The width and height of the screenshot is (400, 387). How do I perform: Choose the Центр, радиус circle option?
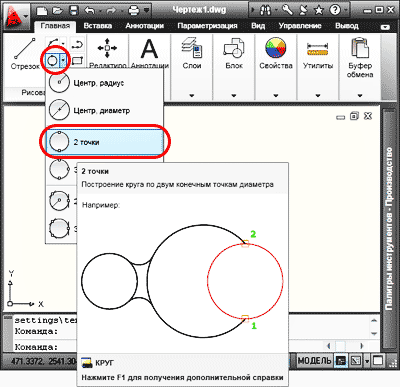[104, 83]
